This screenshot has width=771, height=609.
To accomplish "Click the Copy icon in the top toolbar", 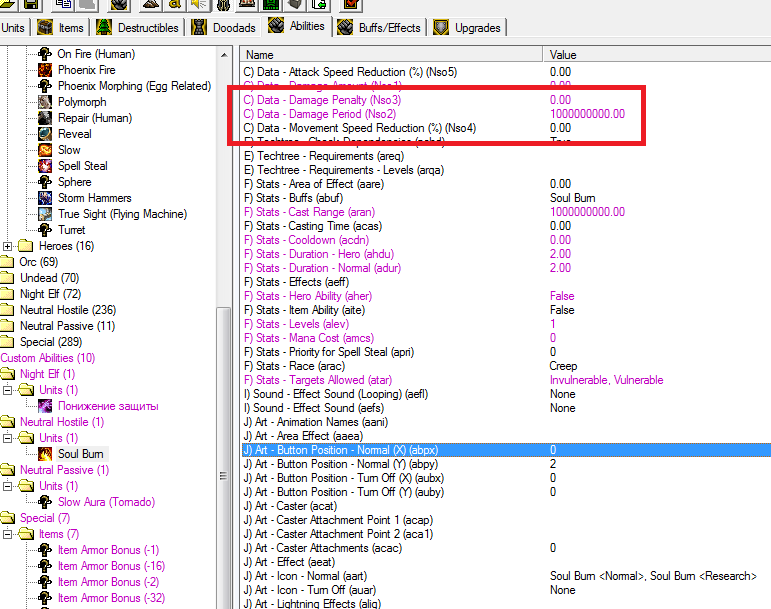I will tap(64, 5).
